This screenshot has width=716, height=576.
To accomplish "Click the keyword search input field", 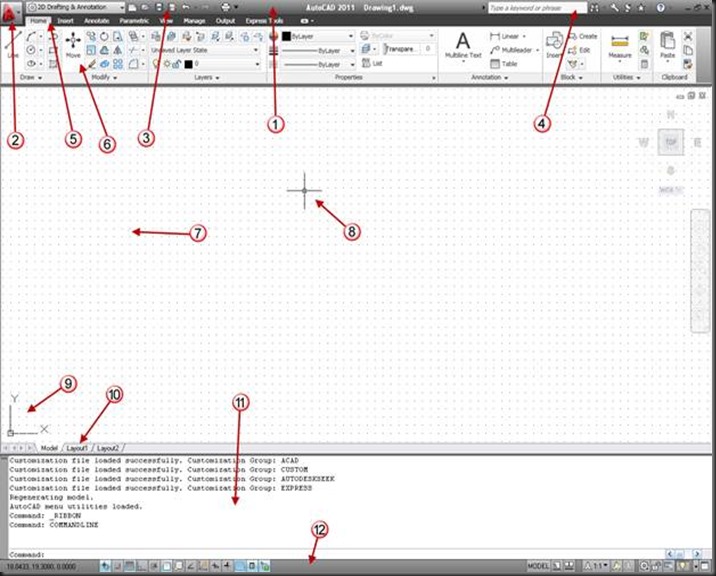I will point(537,8).
